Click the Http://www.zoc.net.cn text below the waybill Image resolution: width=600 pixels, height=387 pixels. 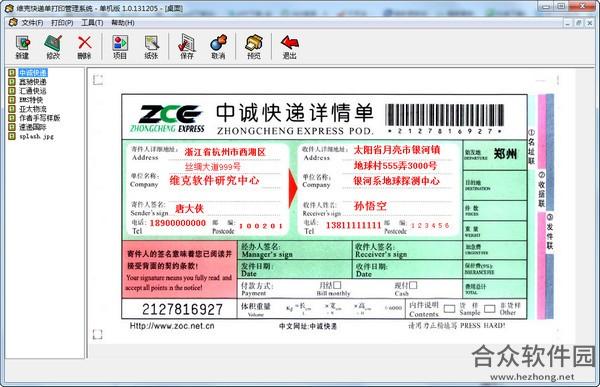tap(172, 326)
